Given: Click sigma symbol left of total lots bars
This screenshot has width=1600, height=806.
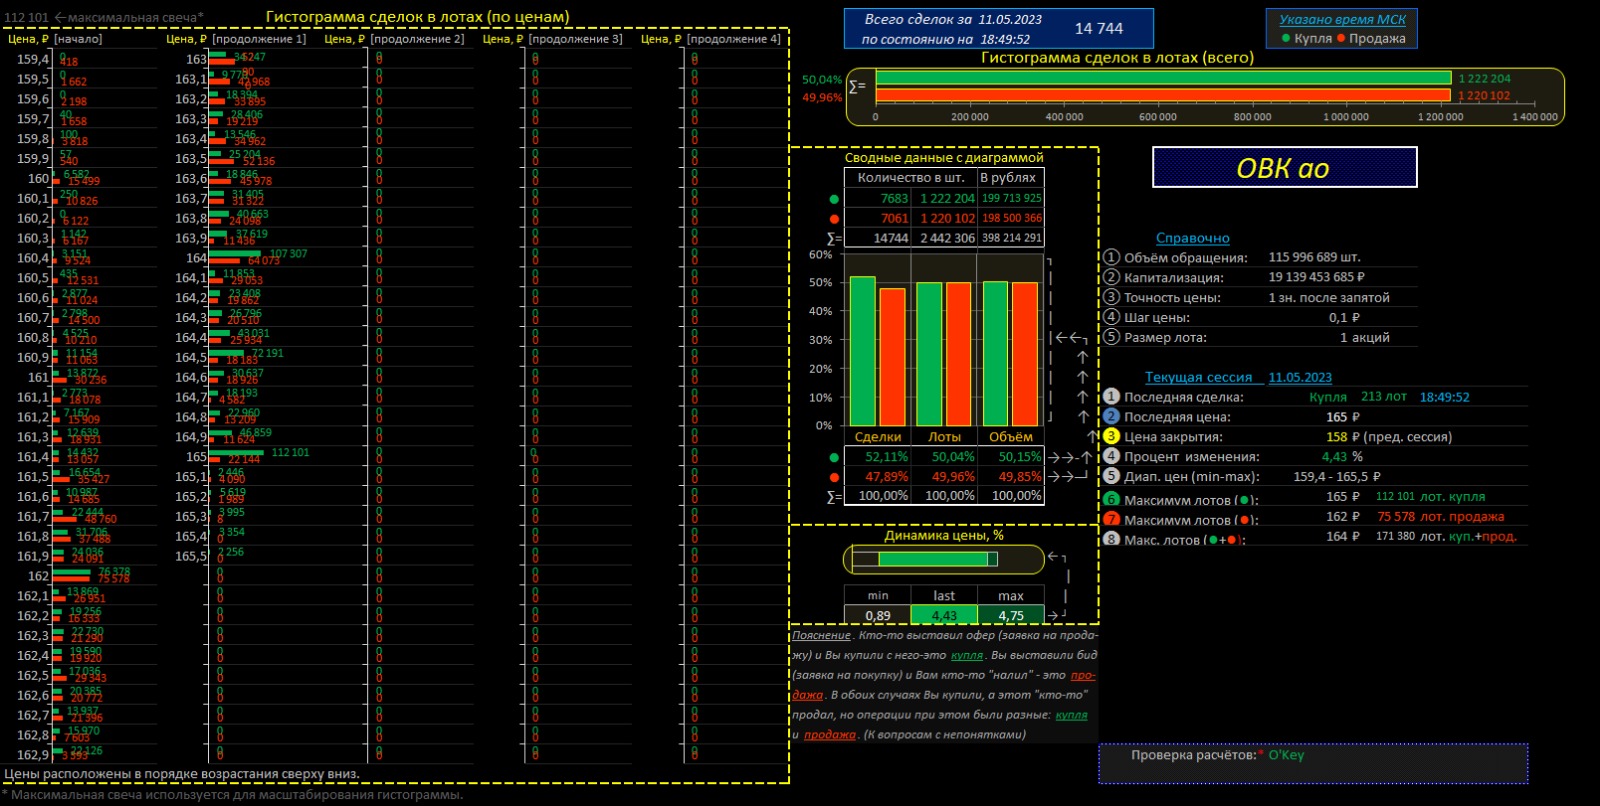Looking at the screenshot, I should (857, 87).
